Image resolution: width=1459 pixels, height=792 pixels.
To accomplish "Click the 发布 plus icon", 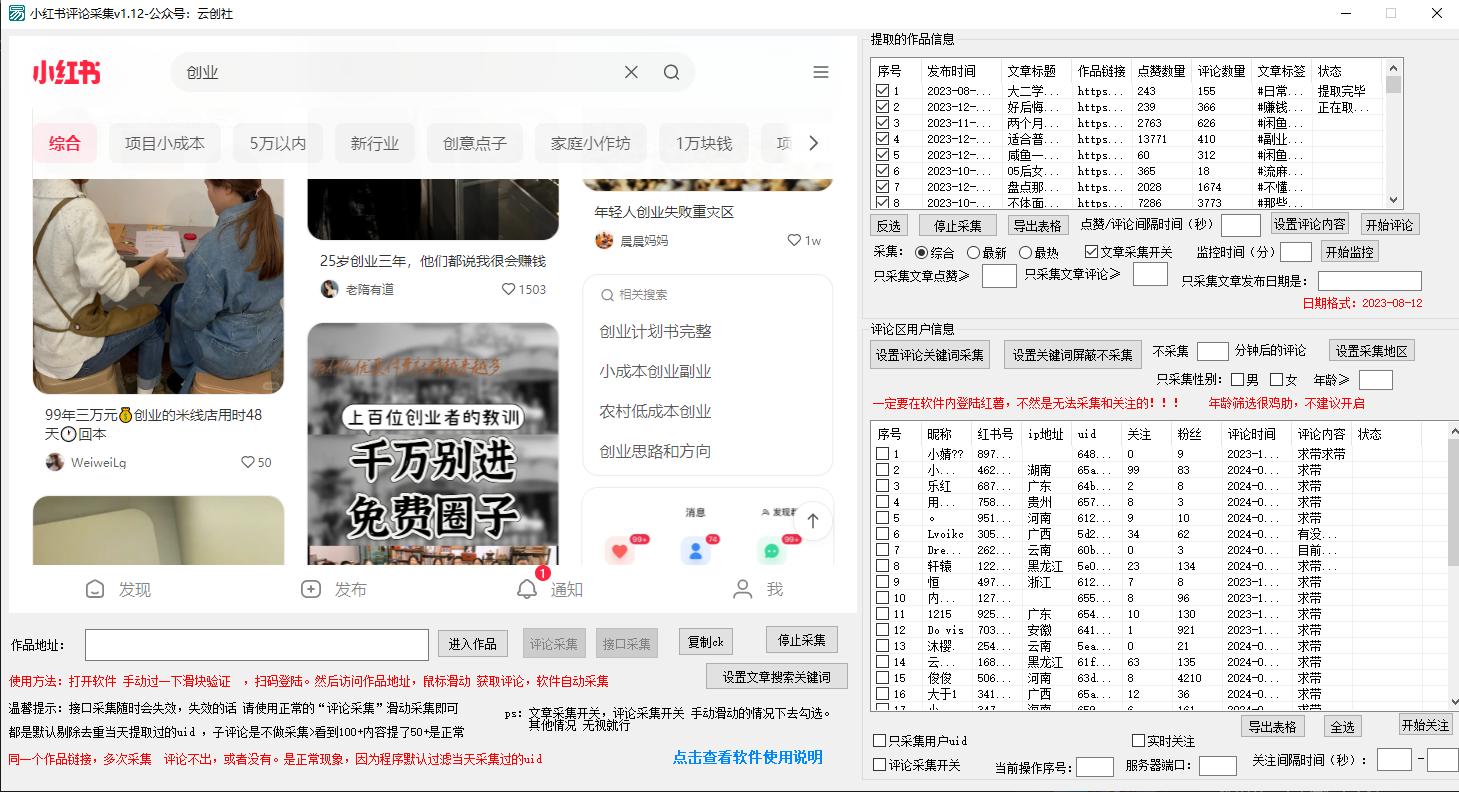I will coord(311,589).
